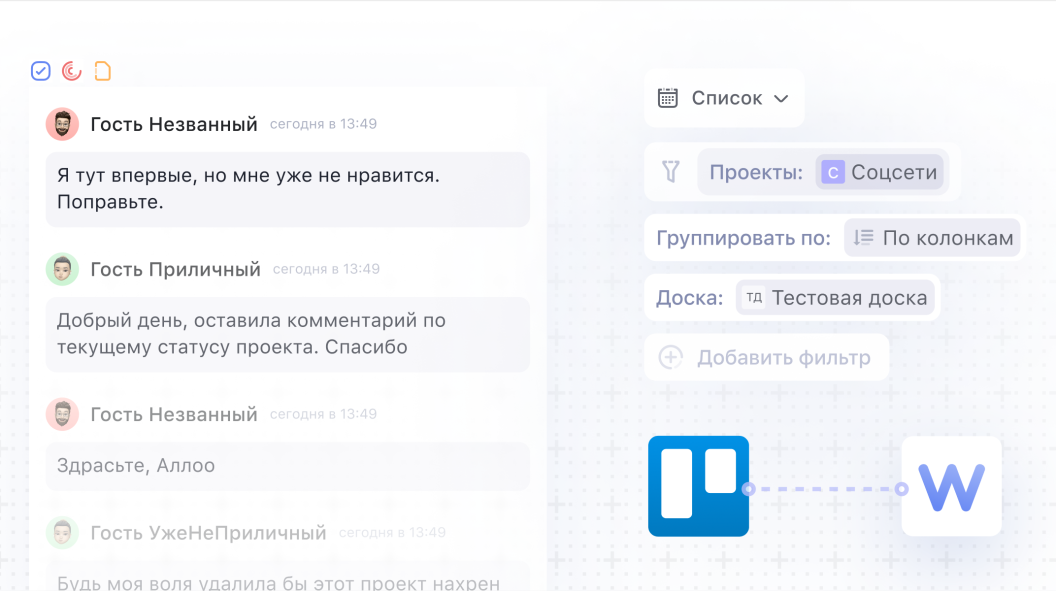Click the plus icon in Добавить фильтр

point(670,357)
